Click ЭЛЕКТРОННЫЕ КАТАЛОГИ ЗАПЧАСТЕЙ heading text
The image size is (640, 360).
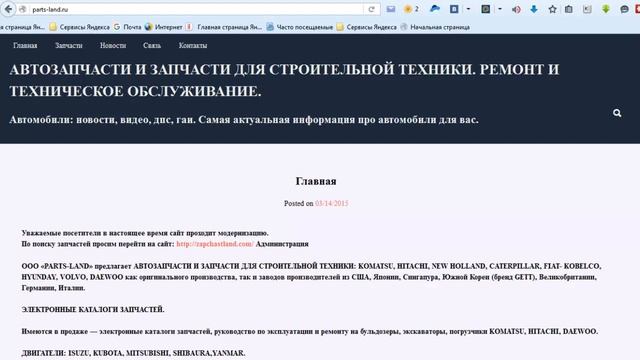click(x=93, y=309)
